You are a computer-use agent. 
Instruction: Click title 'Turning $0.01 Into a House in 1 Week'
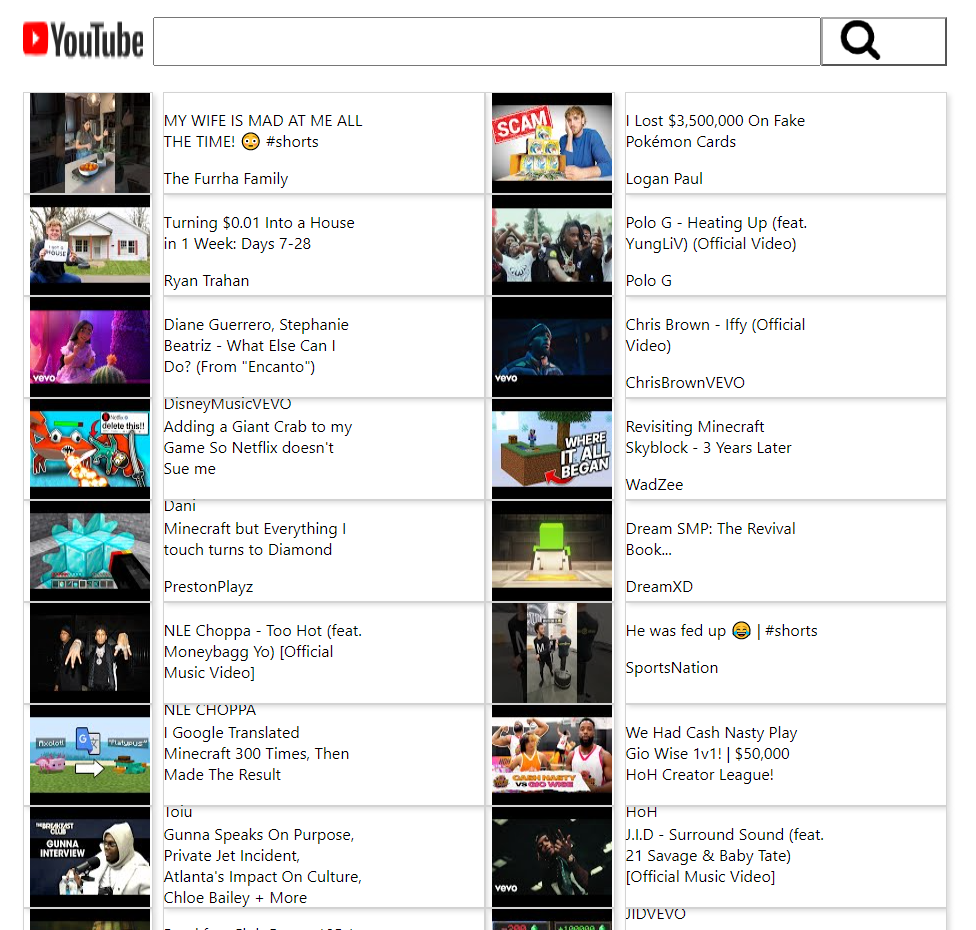[x=259, y=233]
